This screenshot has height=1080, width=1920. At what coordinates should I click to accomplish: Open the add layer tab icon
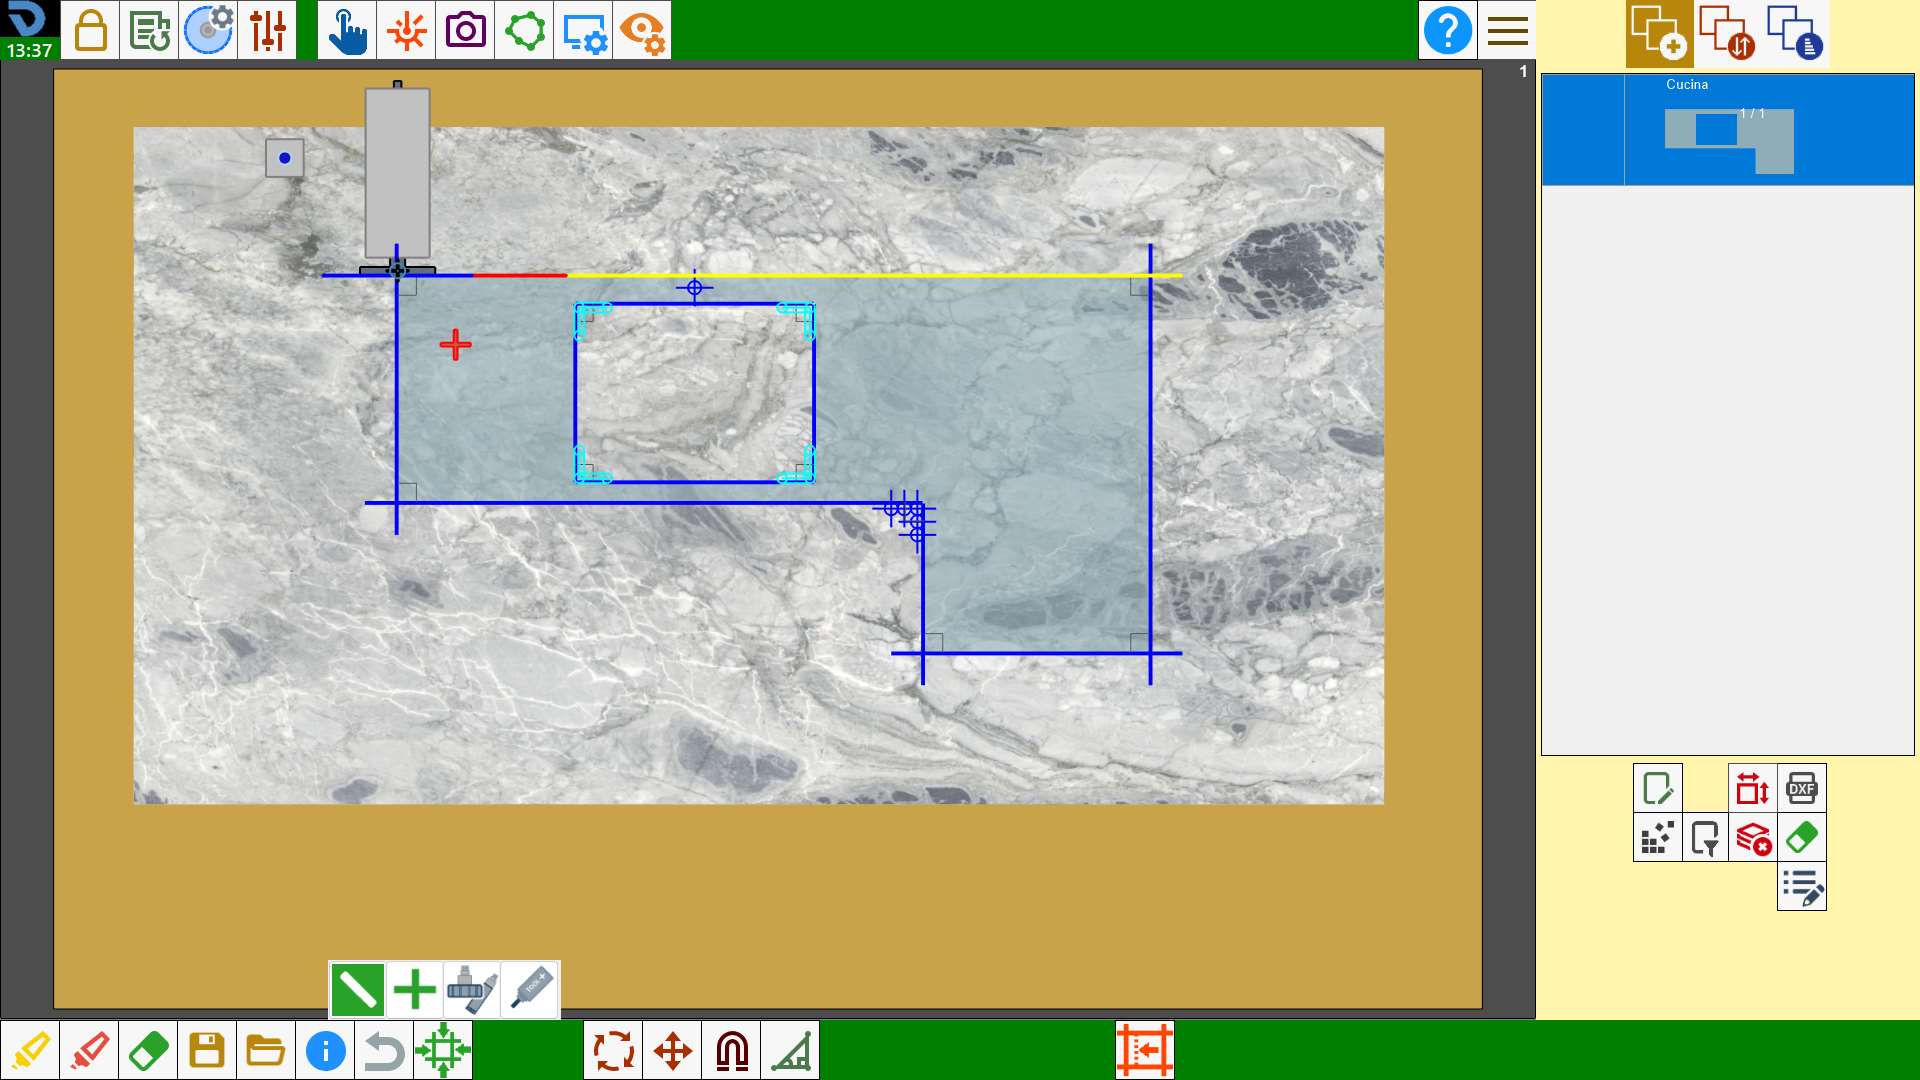click(x=1659, y=33)
